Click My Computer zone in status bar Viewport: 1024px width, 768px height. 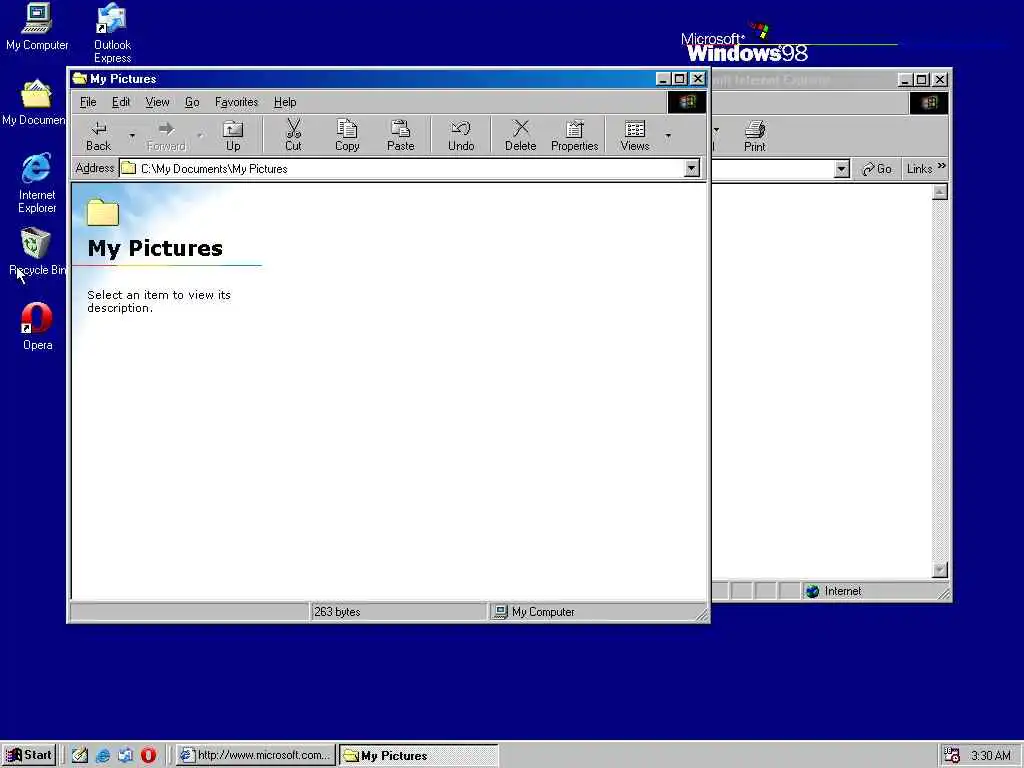tap(534, 612)
